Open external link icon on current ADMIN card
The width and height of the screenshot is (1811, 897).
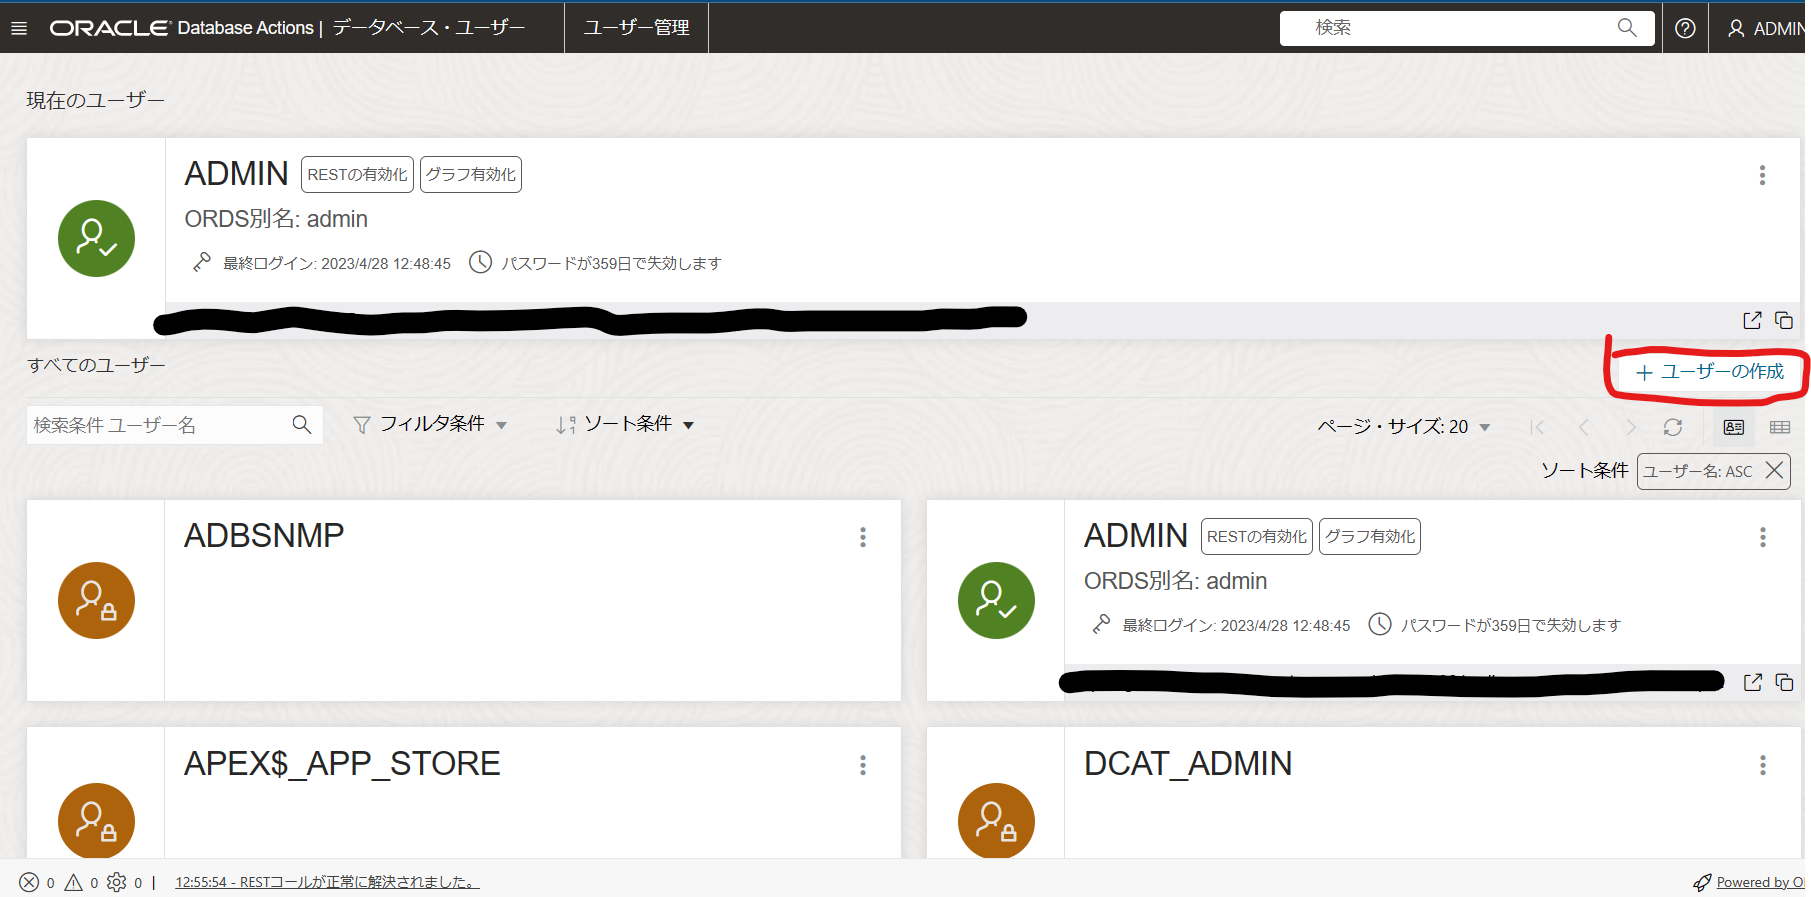1752,320
